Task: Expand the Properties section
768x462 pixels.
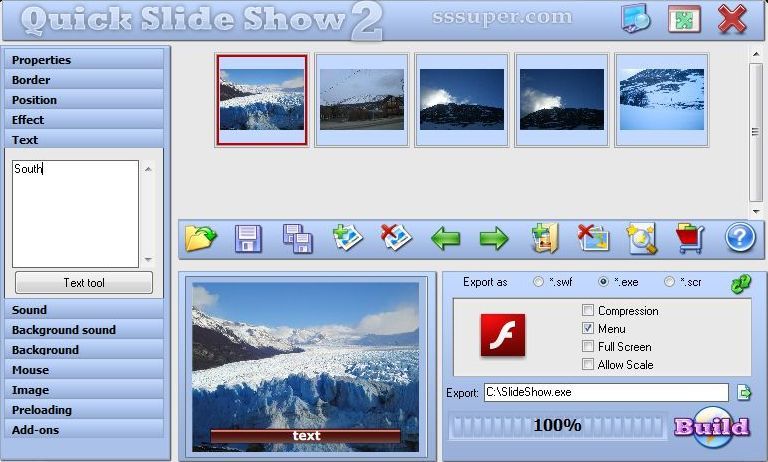Action: click(84, 60)
